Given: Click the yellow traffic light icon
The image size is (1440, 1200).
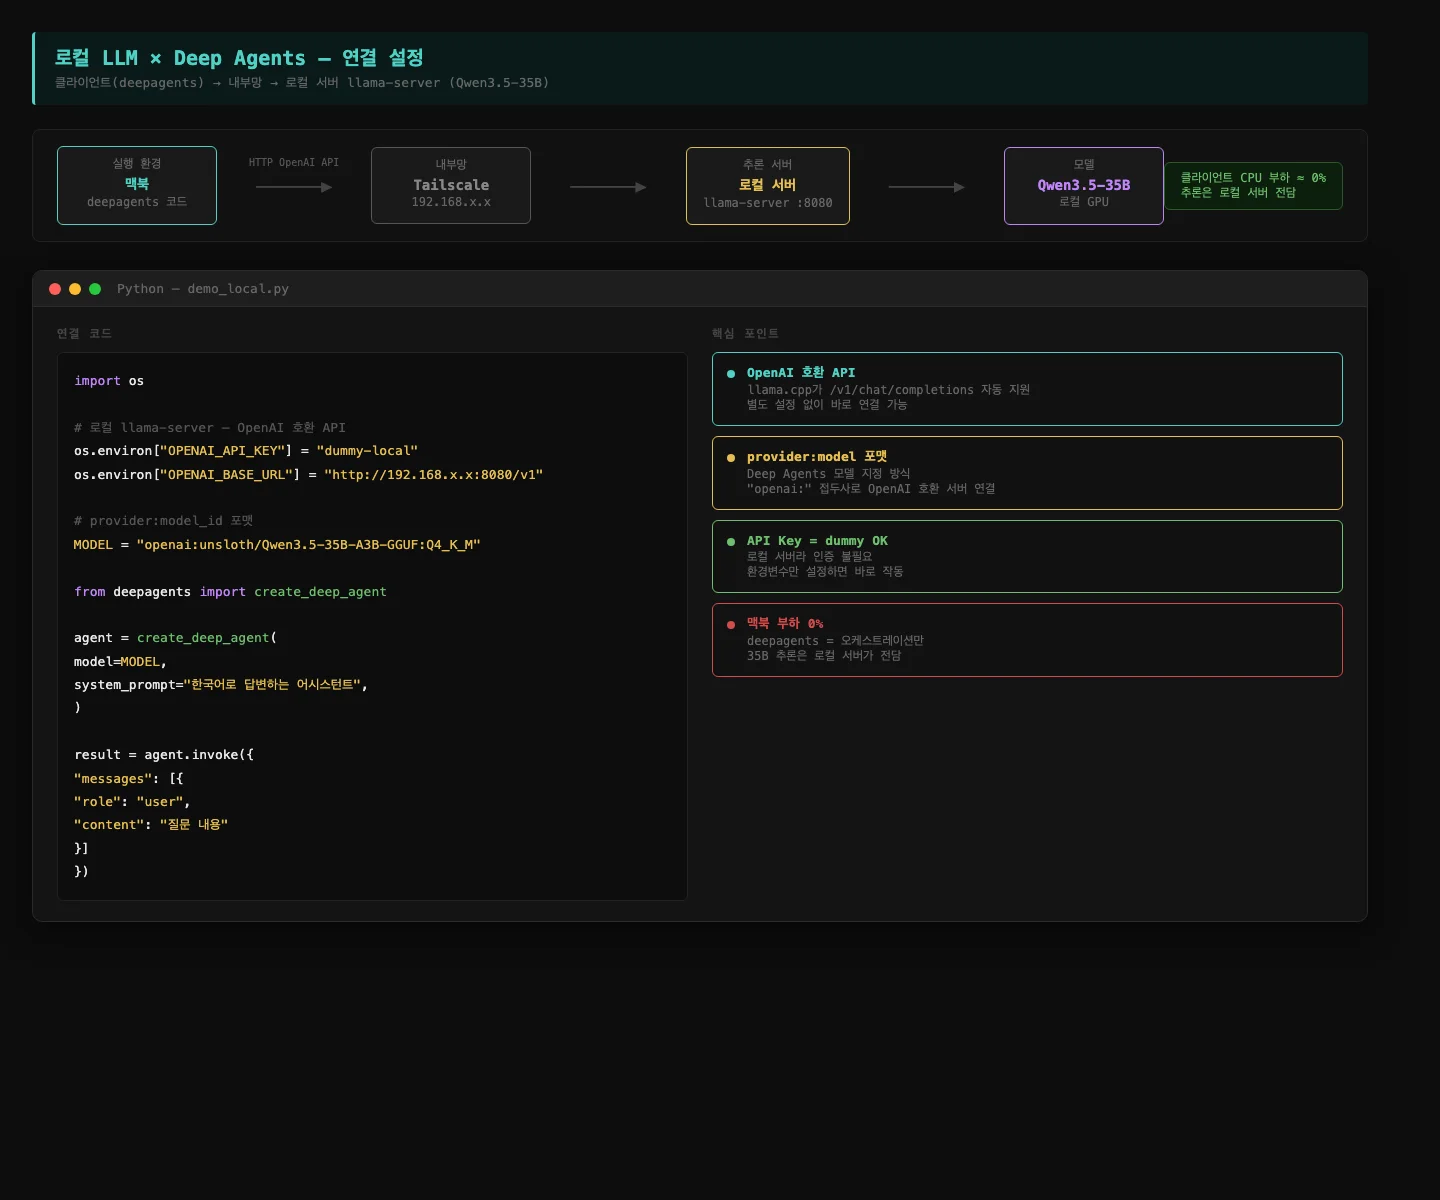Looking at the screenshot, I should coord(75,289).
